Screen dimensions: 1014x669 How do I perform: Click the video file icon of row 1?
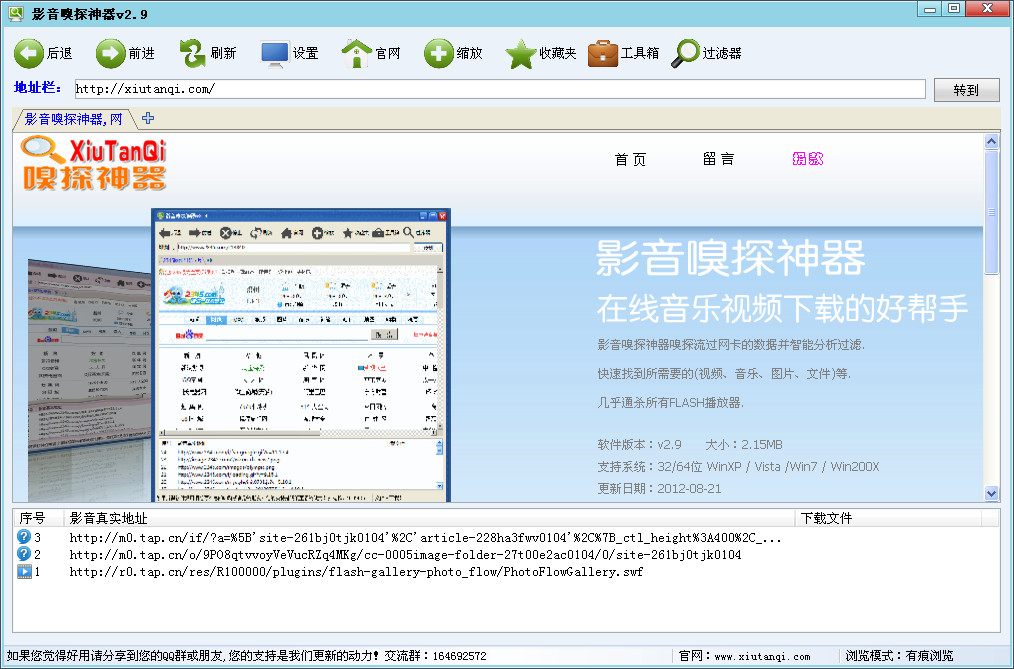pyautogui.click(x=24, y=571)
